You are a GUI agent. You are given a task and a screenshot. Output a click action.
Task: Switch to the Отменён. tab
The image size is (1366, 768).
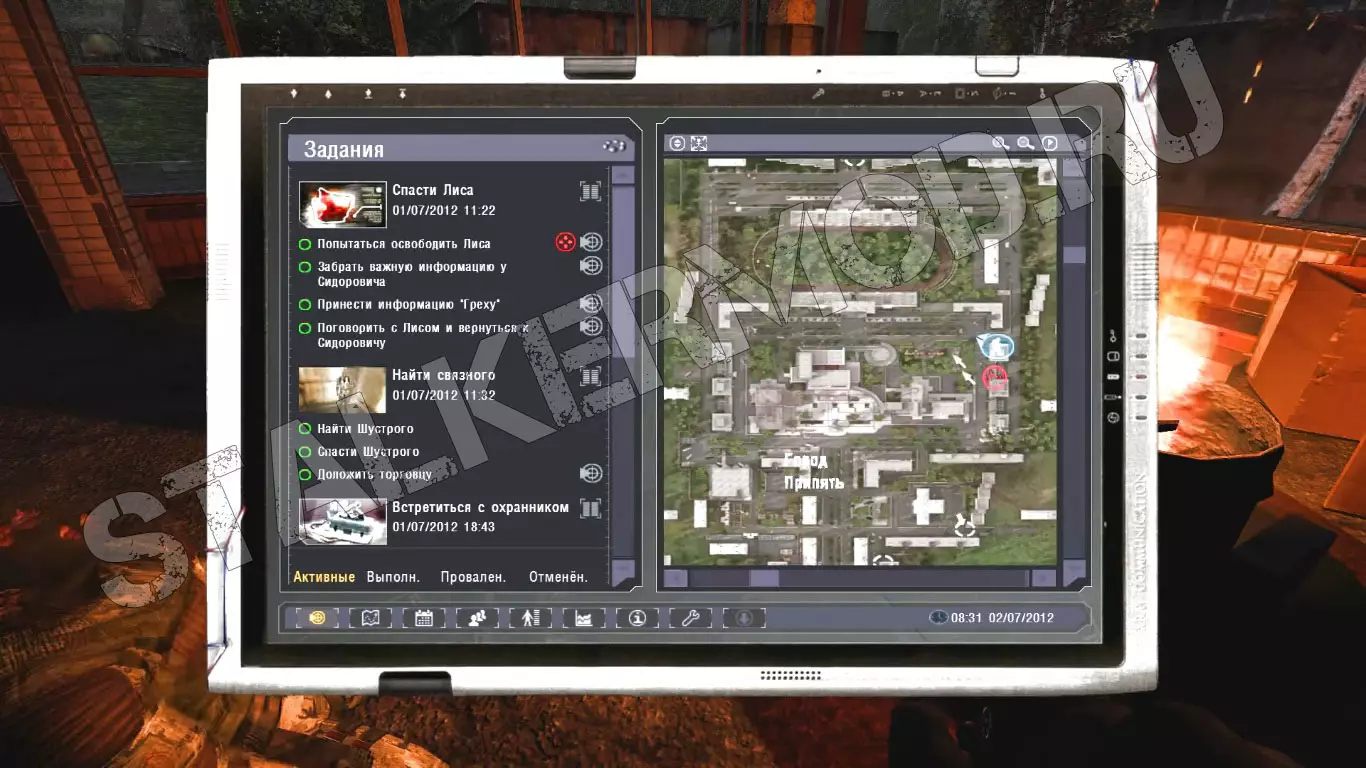(x=557, y=577)
